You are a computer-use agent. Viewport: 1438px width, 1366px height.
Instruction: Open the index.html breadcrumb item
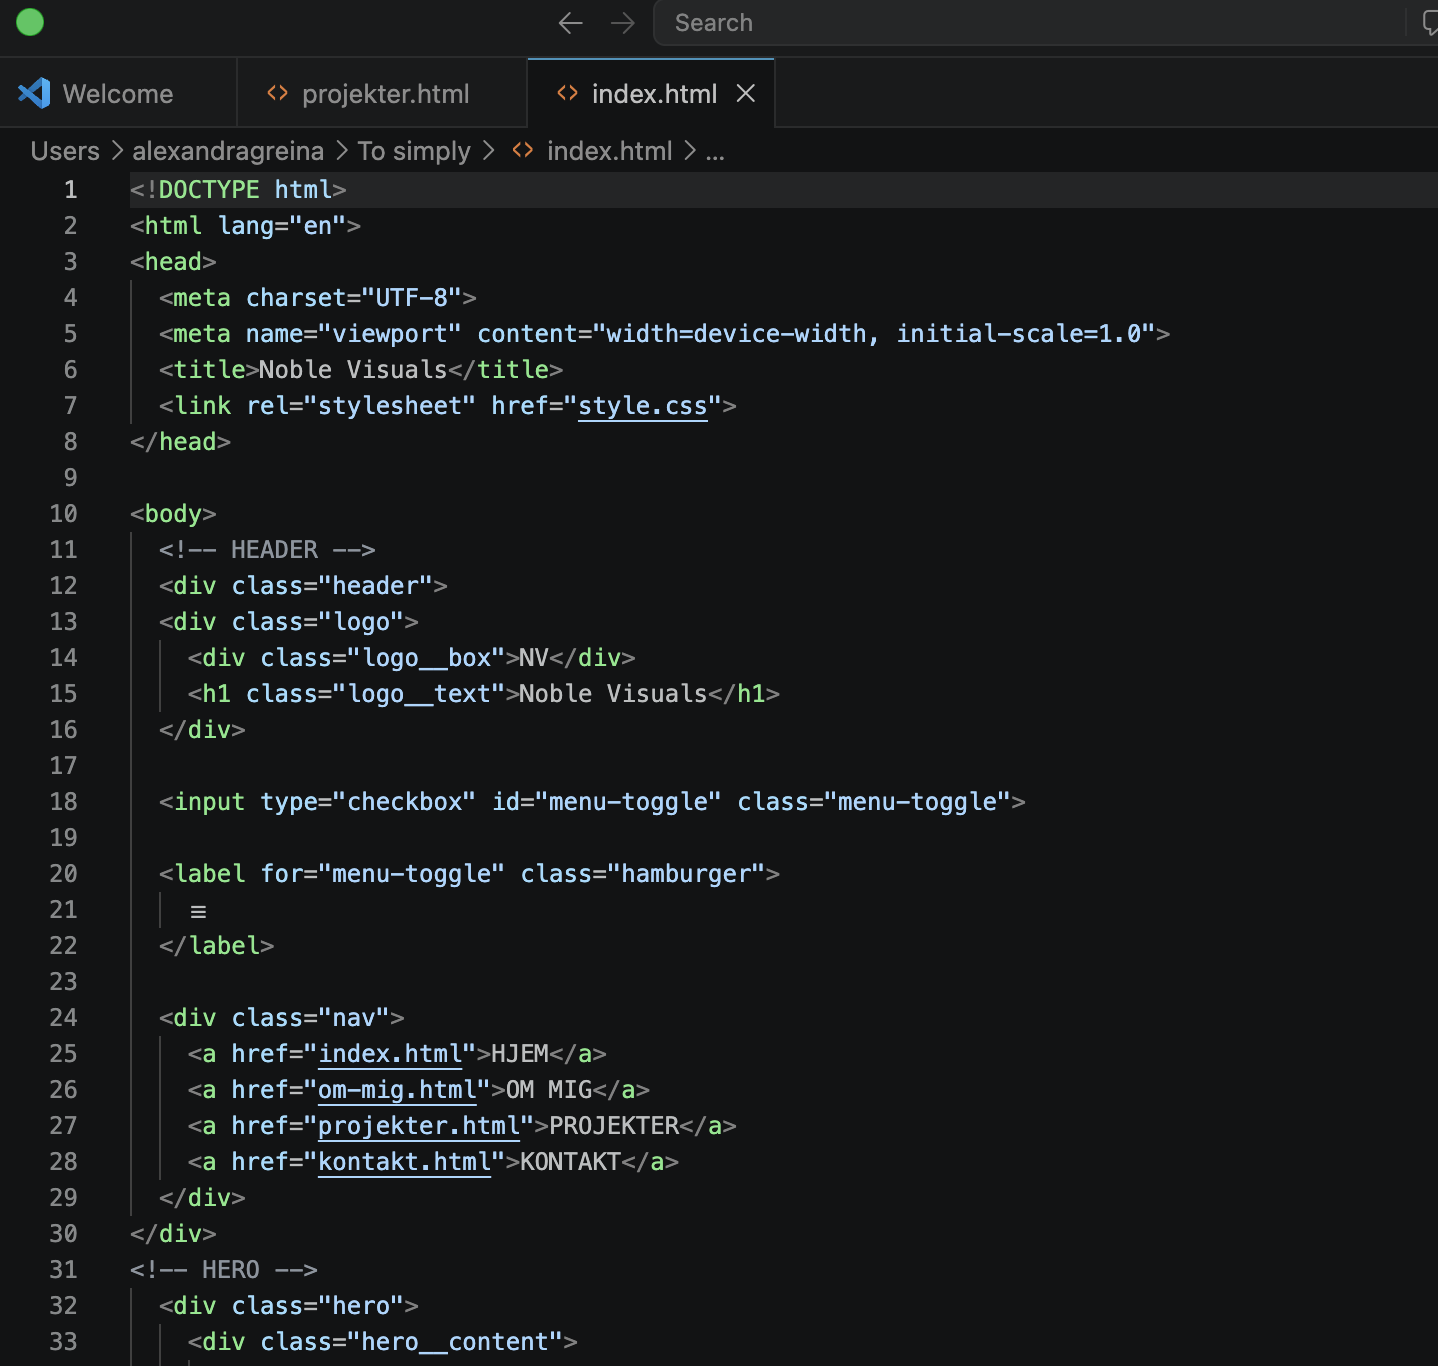(609, 151)
